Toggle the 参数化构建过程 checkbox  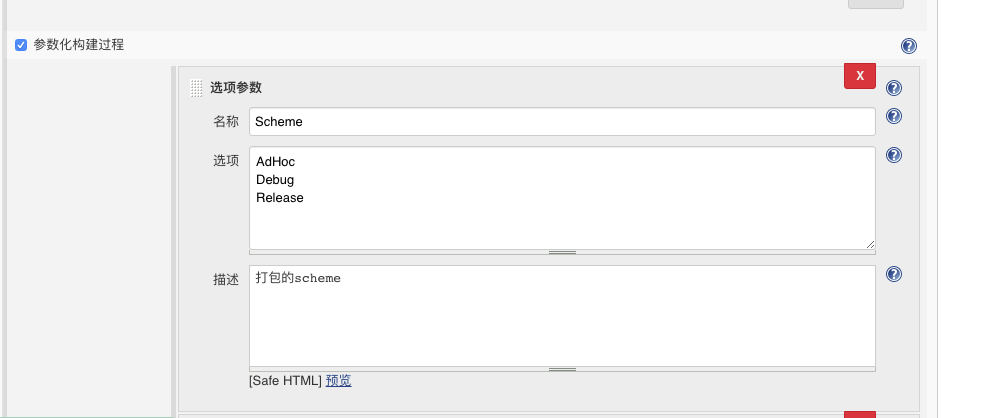[x=21, y=45]
